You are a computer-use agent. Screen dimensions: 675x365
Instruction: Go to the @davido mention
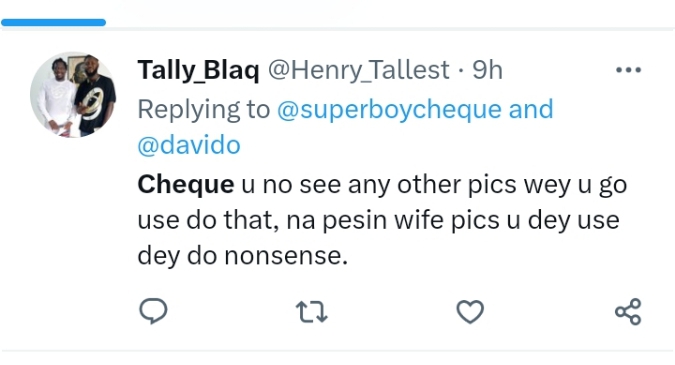[189, 145]
